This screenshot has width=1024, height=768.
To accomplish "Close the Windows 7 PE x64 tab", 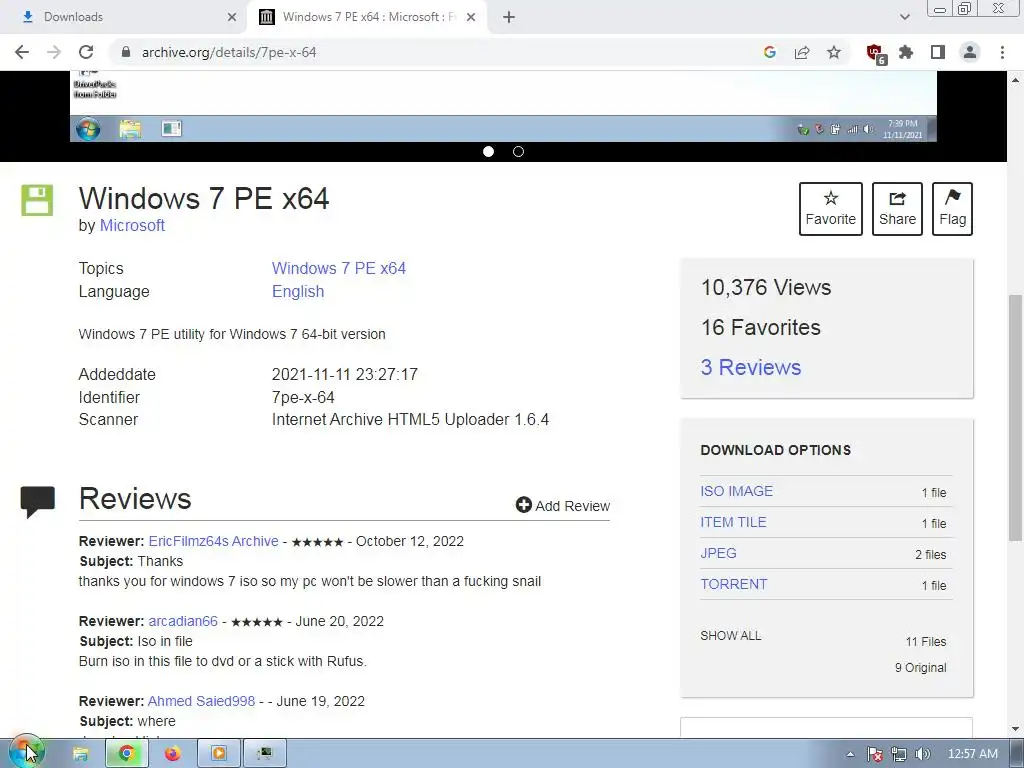I will tap(471, 17).
